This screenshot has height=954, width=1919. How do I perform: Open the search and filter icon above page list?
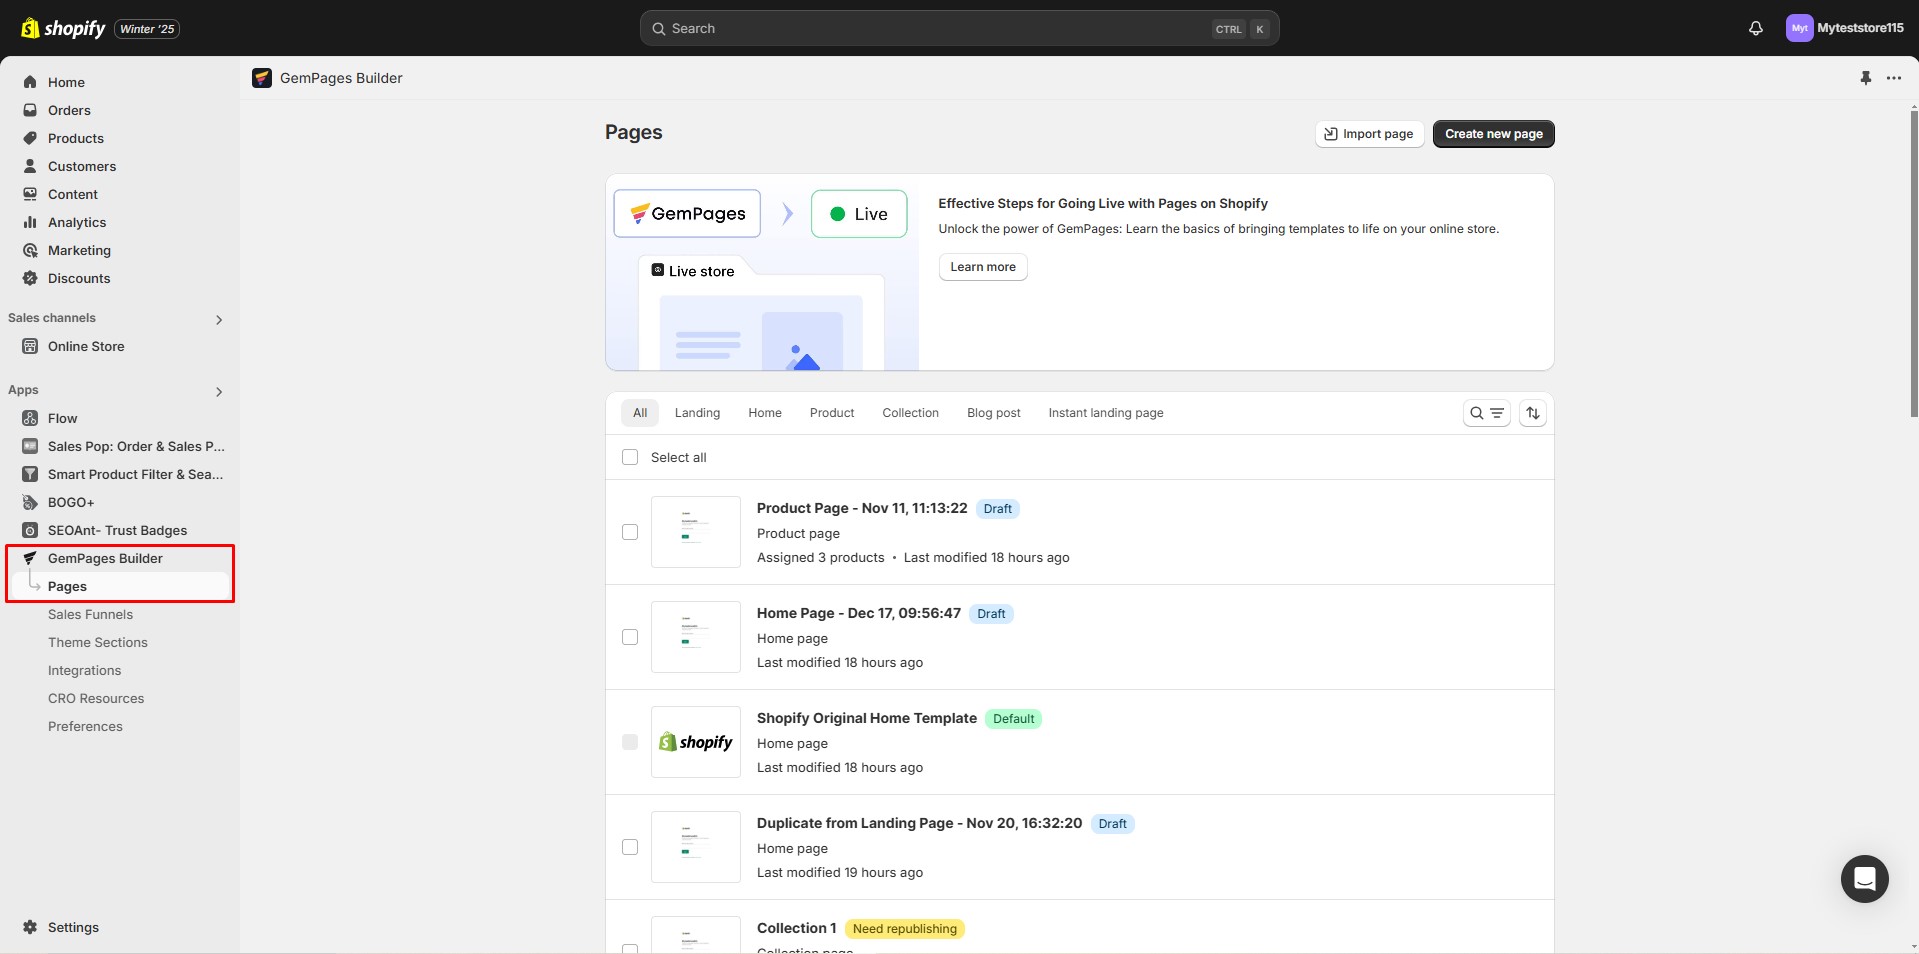pyautogui.click(x=1486, y=412)
